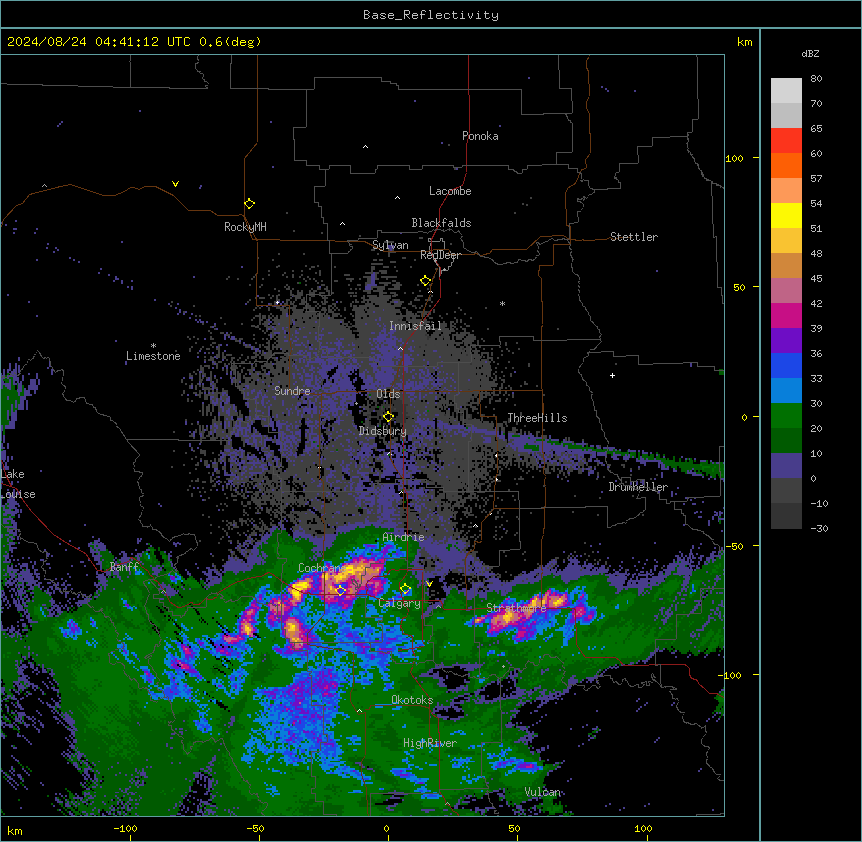The image size is (862, 842).
Task: Click the Airdrie city label
Action: coord(403,537)
